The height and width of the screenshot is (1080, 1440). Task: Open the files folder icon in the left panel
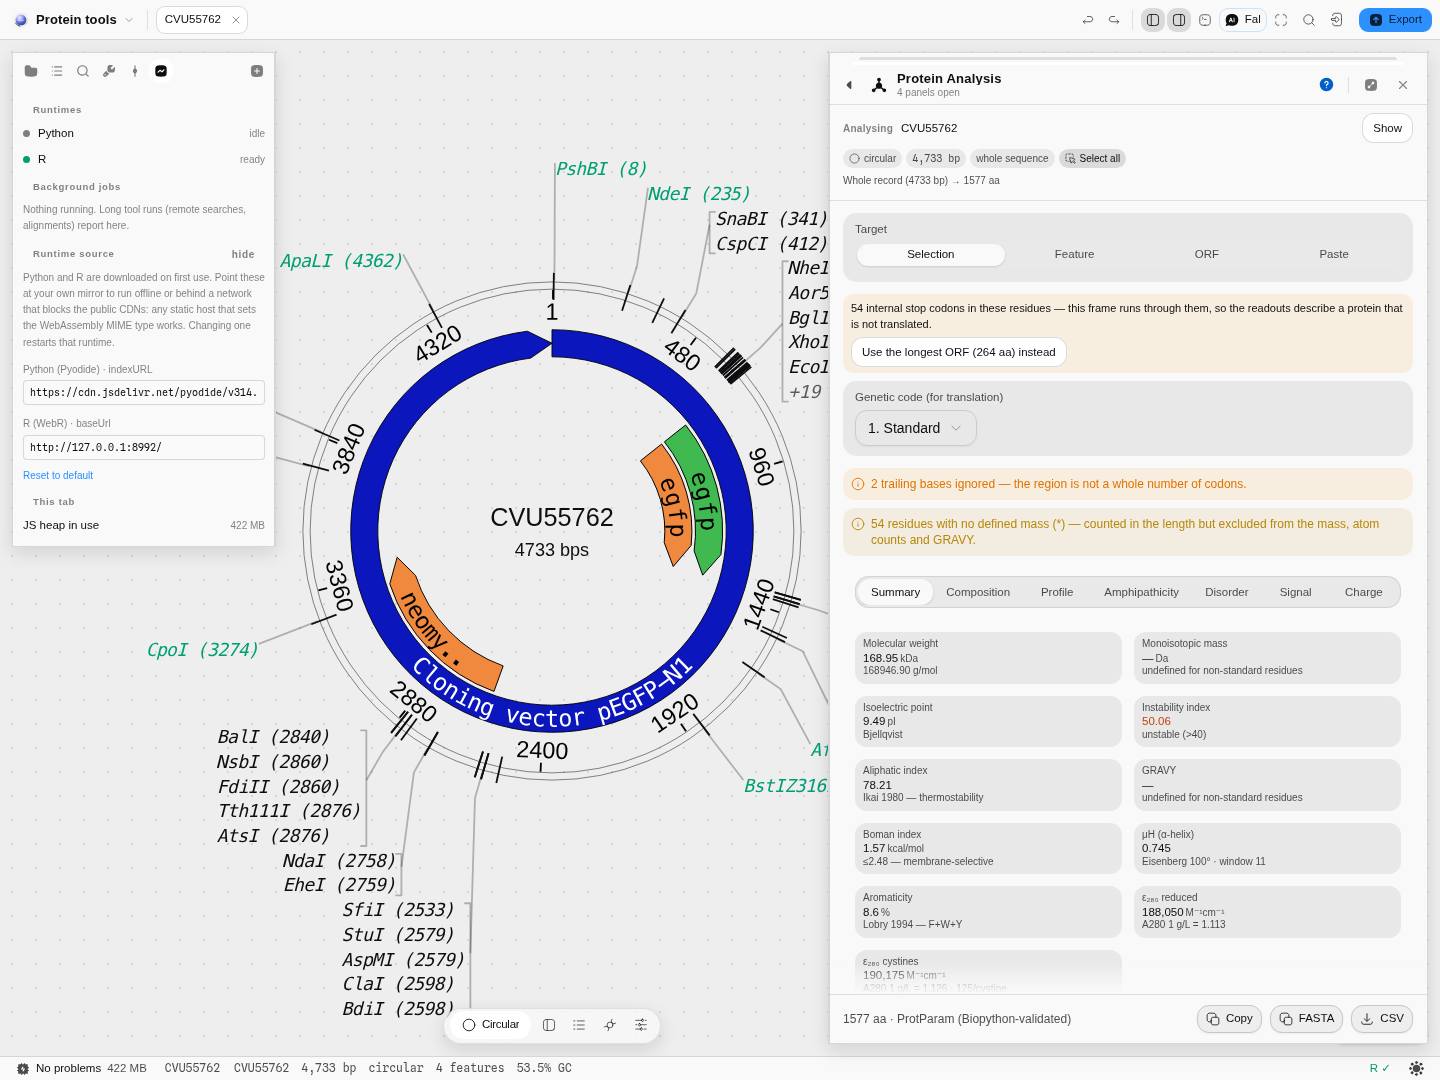point(31,71)
